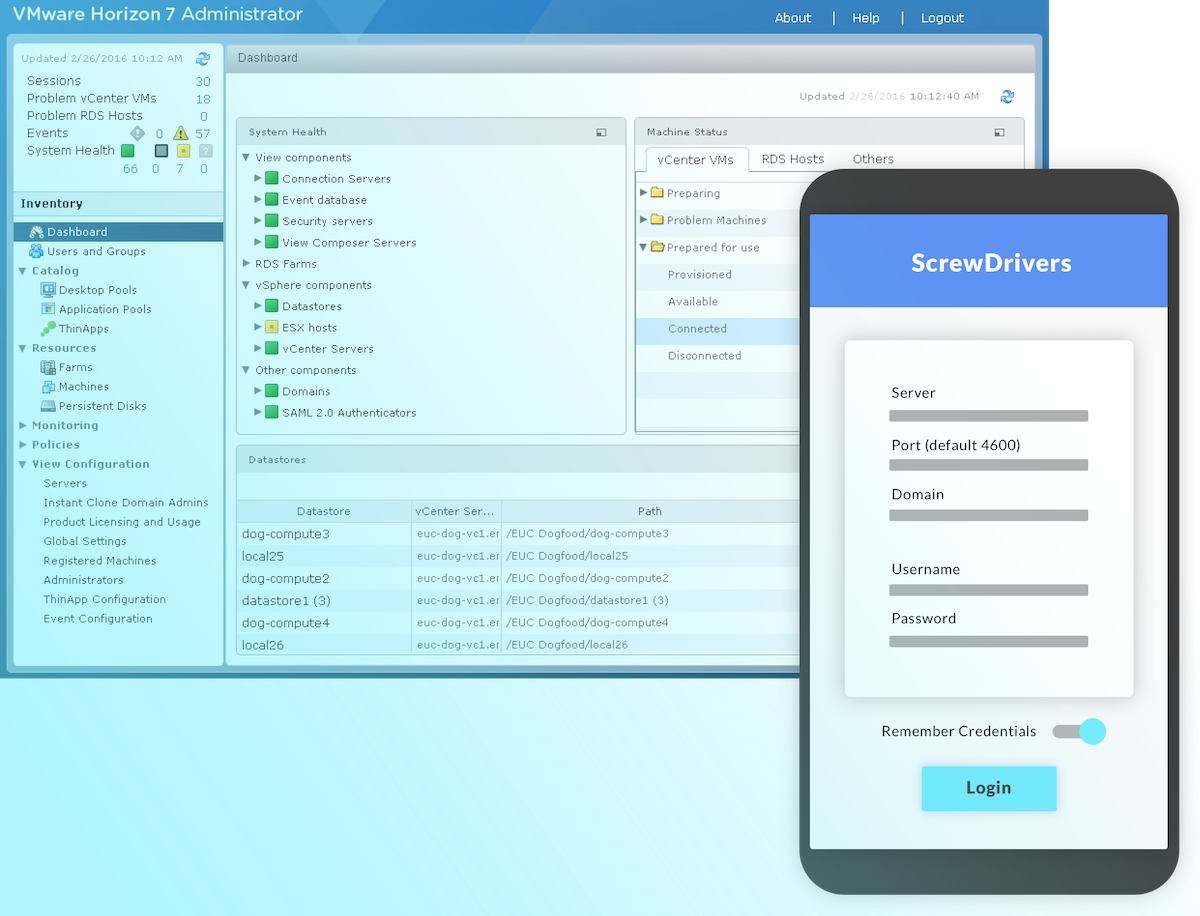Toggle the Remember Credentials switch
Viewport: 1200px width, 916px height.
coord(1080,731)
